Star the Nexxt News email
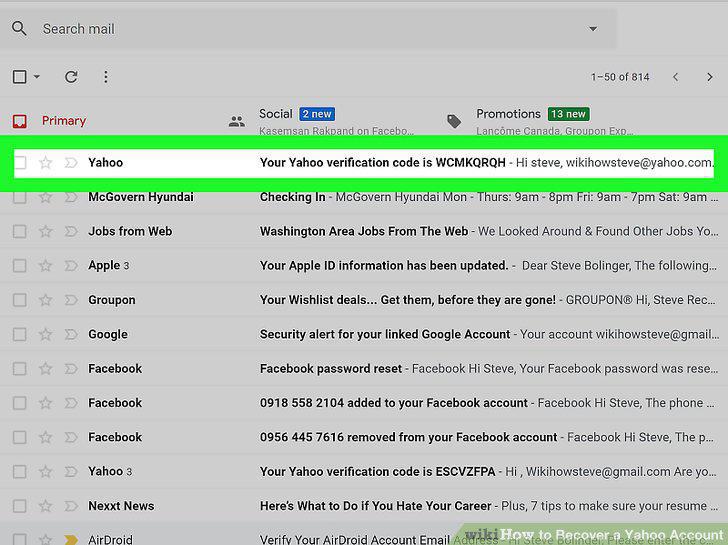Image resolution: width=728 pixels, height=545 pixels. [x=45, y=506]
